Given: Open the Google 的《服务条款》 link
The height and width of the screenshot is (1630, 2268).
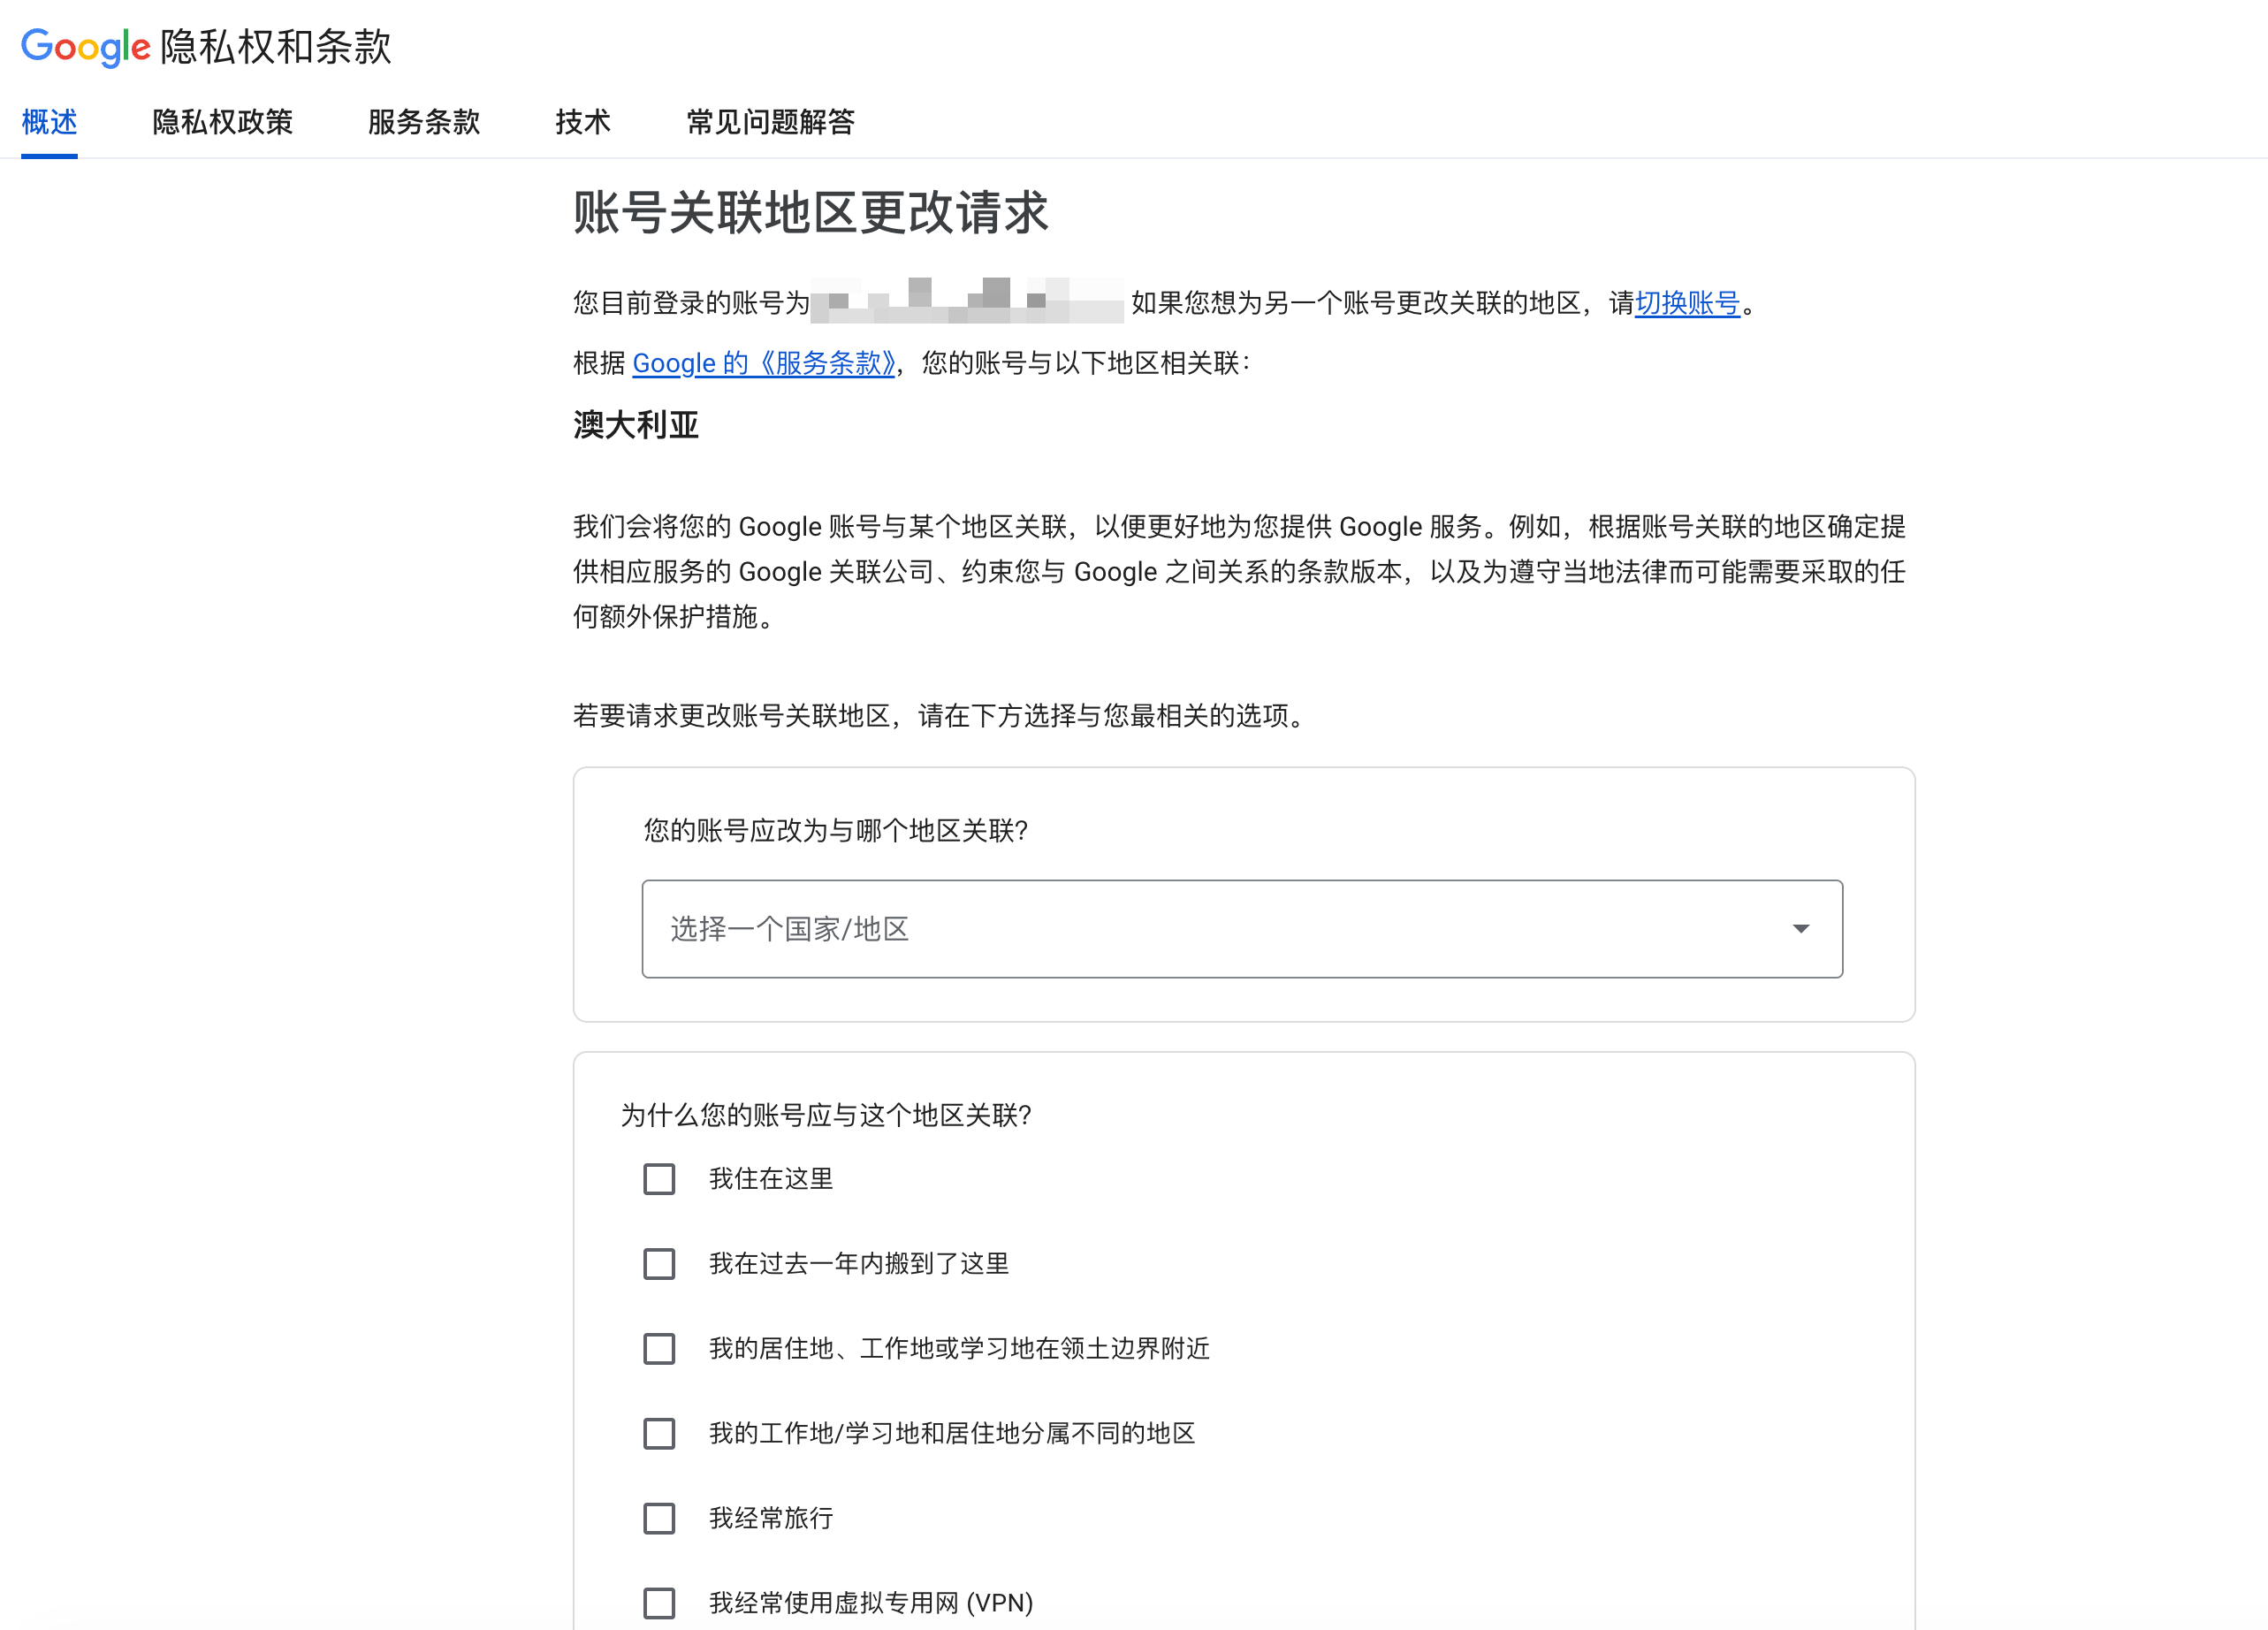Looking at the screenshot, I should 763,363.
